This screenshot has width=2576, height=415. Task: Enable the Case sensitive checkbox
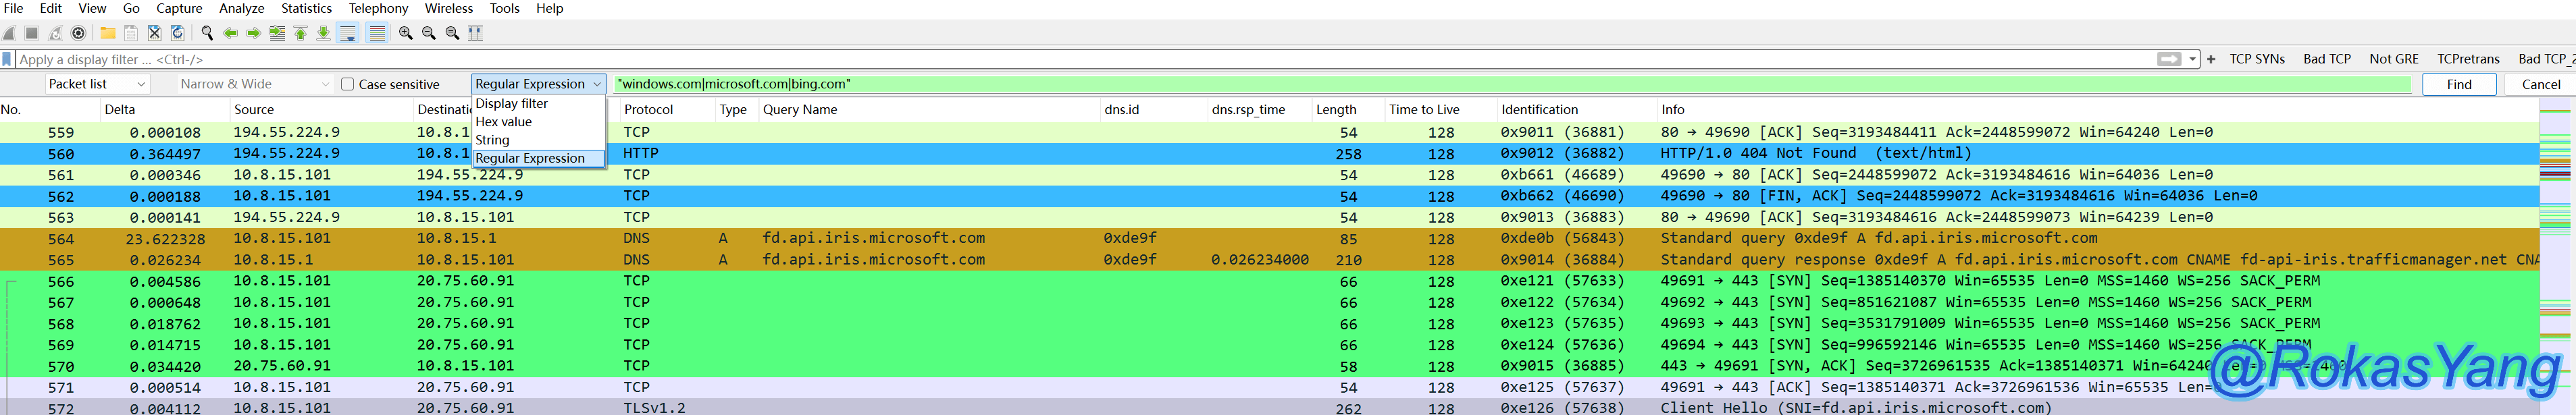point(348,84)
